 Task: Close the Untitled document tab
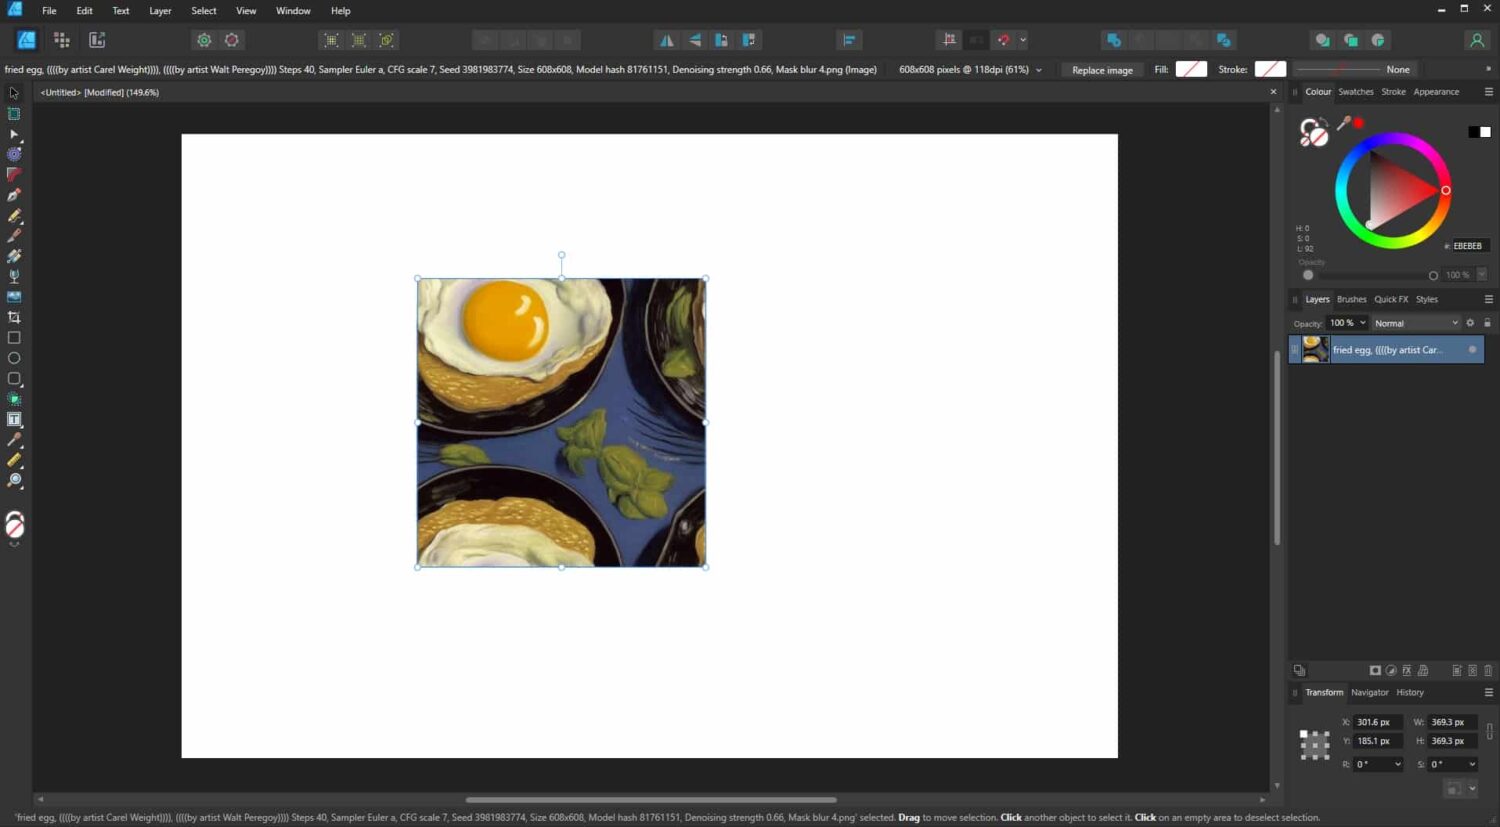pyautogui.click(x=1273, y=92)
